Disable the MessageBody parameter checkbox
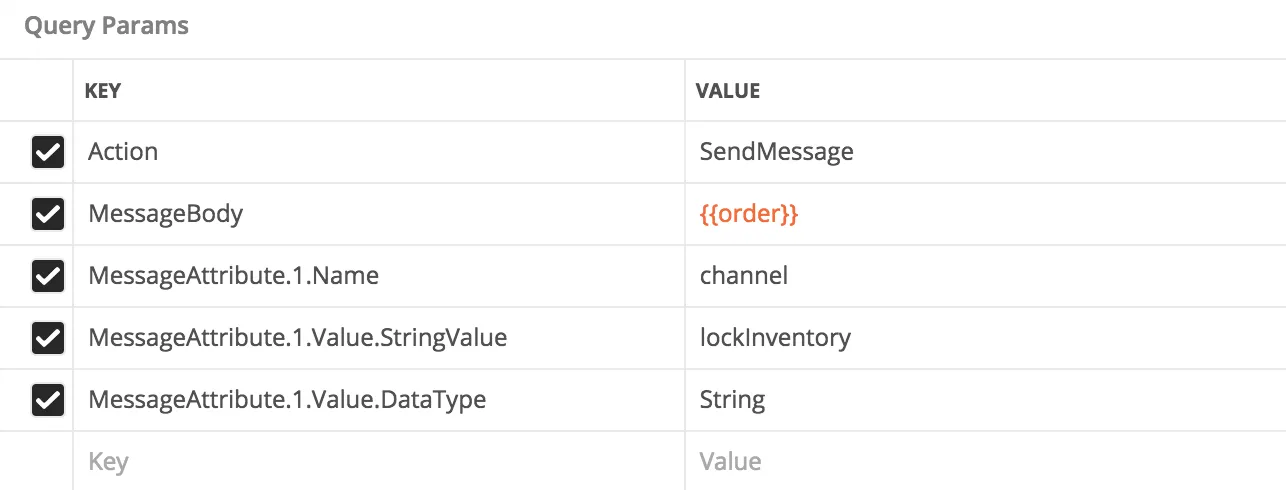Screen dimensions: 1286x490 tap(48, 214)
